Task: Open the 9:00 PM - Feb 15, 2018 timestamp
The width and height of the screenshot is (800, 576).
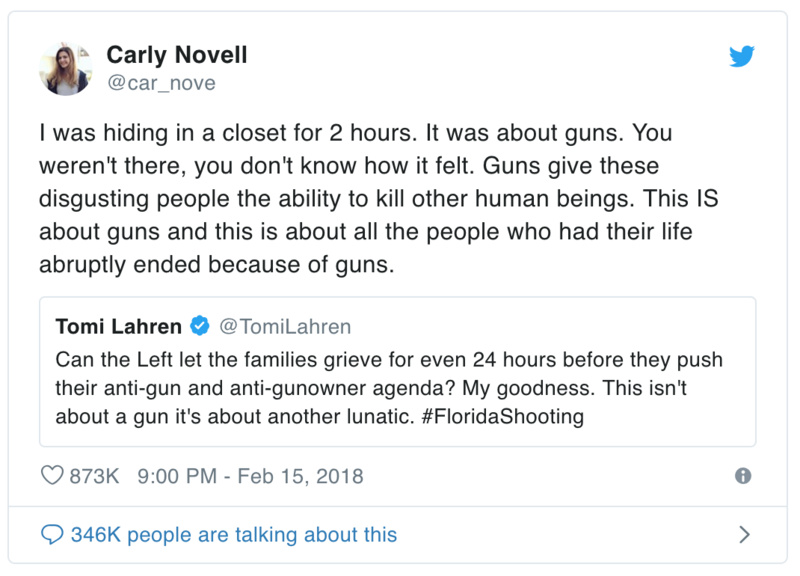Action: pos(247,475)
